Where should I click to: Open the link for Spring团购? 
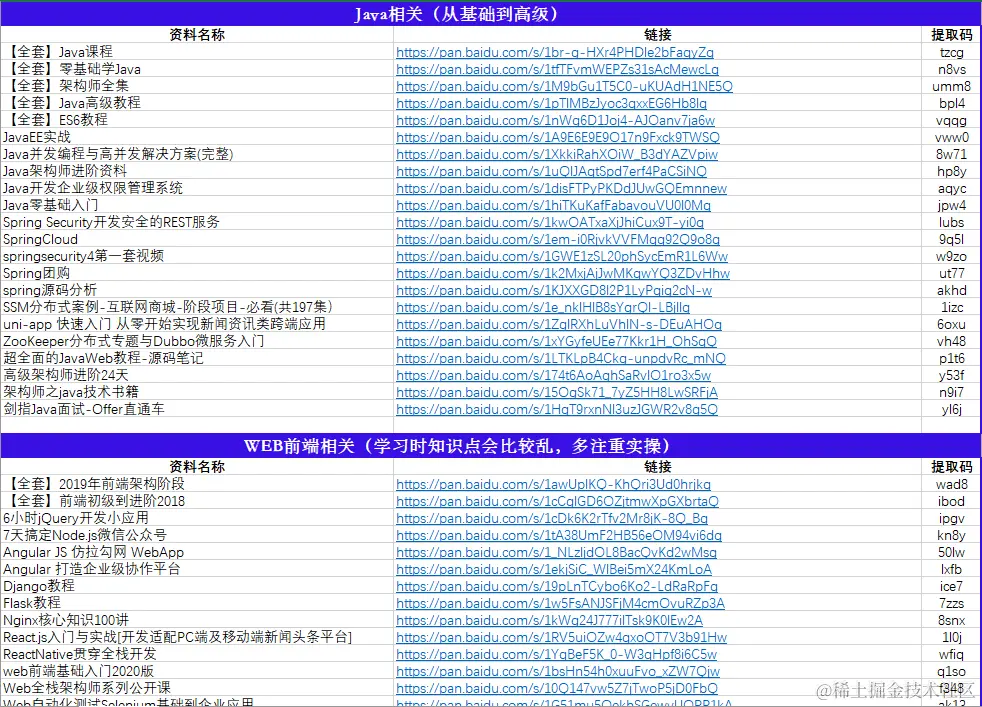[x=563, y=274]
